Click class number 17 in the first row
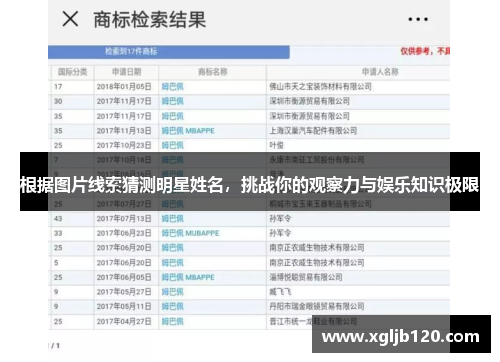Image resolution: width=500 pixels, height=362 pixels. tap(58, 87)
